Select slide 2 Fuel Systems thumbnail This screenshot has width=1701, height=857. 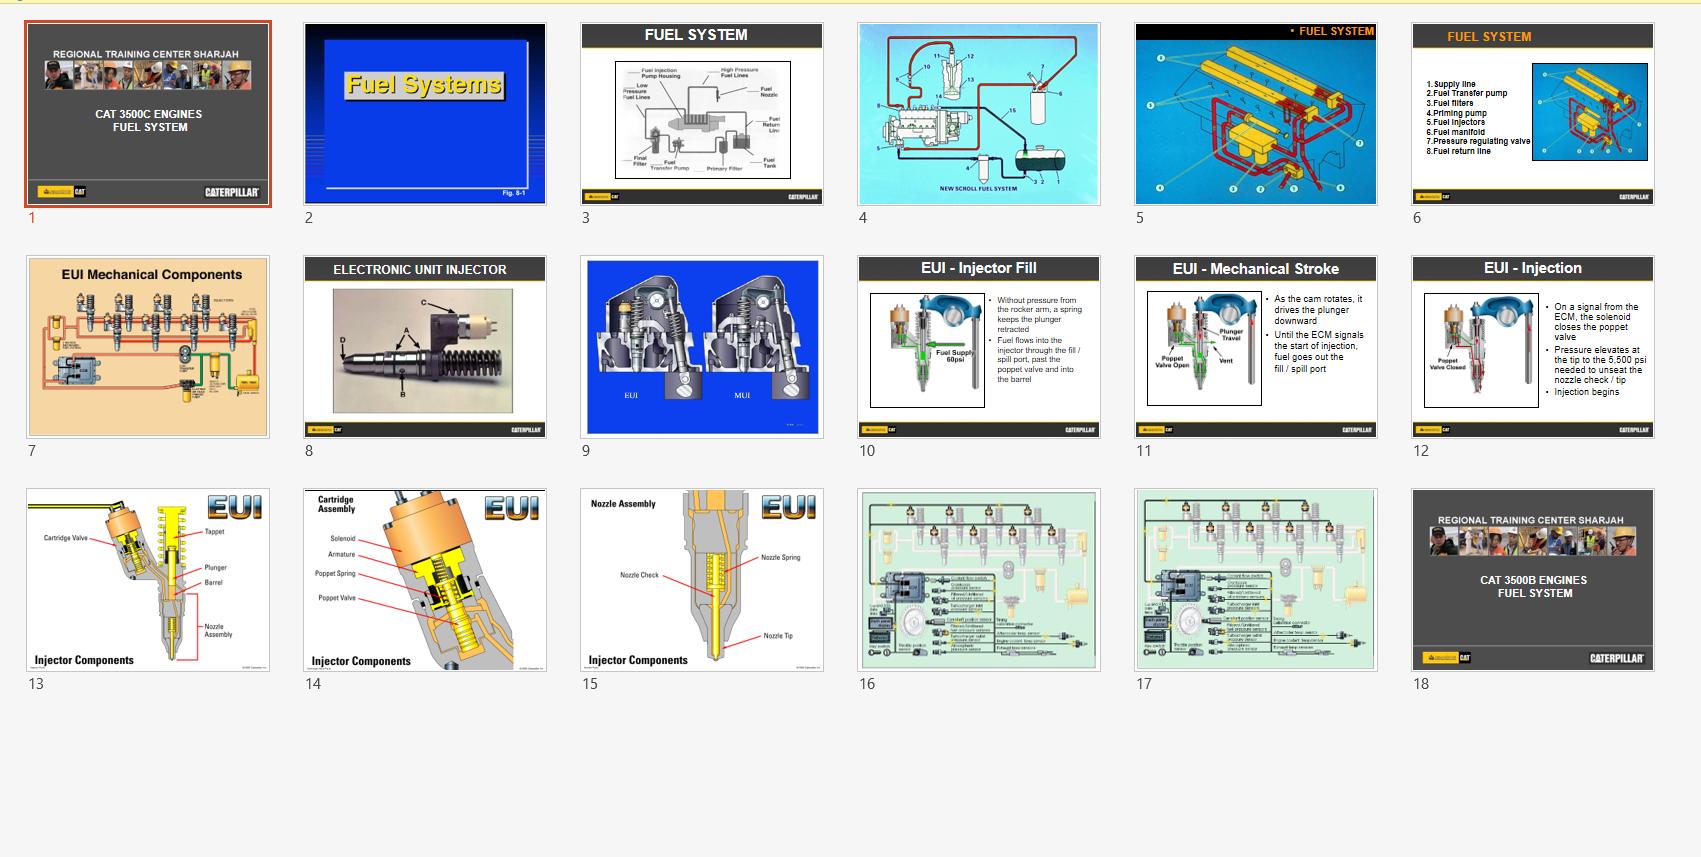pyautogui.click(x=425, y=114)
